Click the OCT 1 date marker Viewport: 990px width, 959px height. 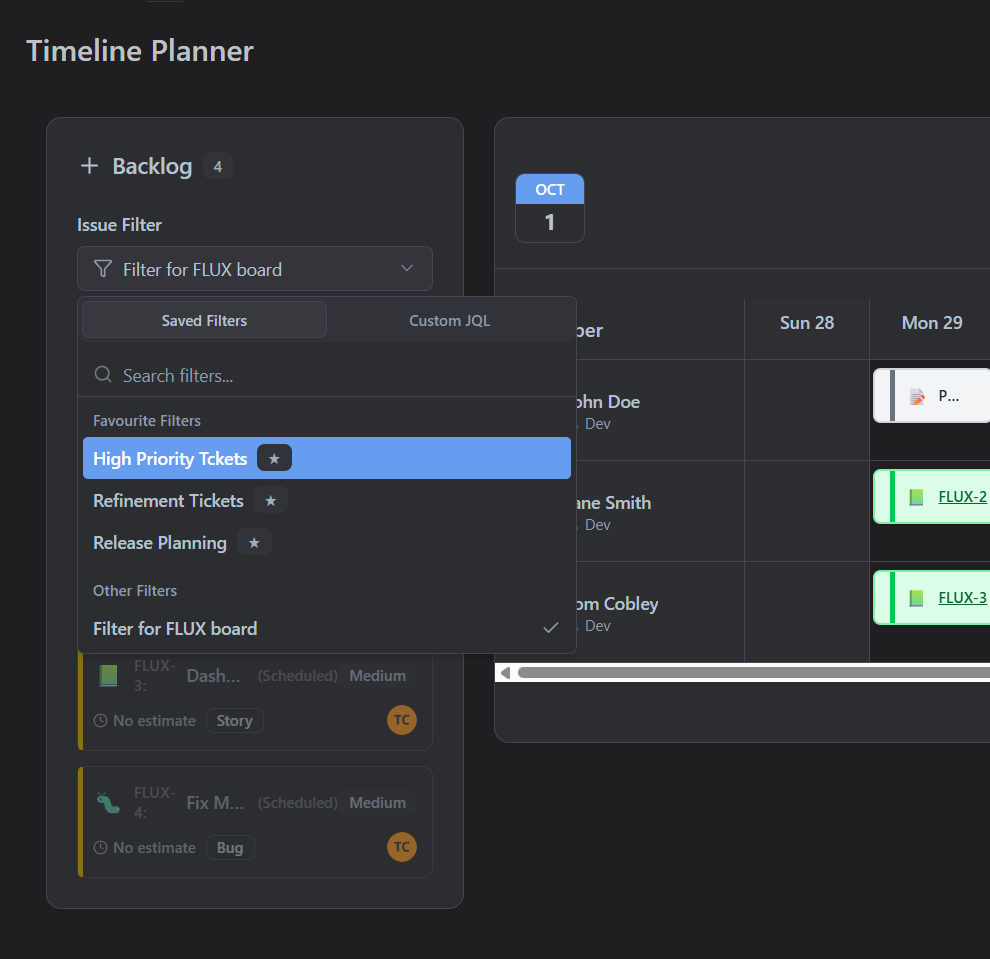549,208
